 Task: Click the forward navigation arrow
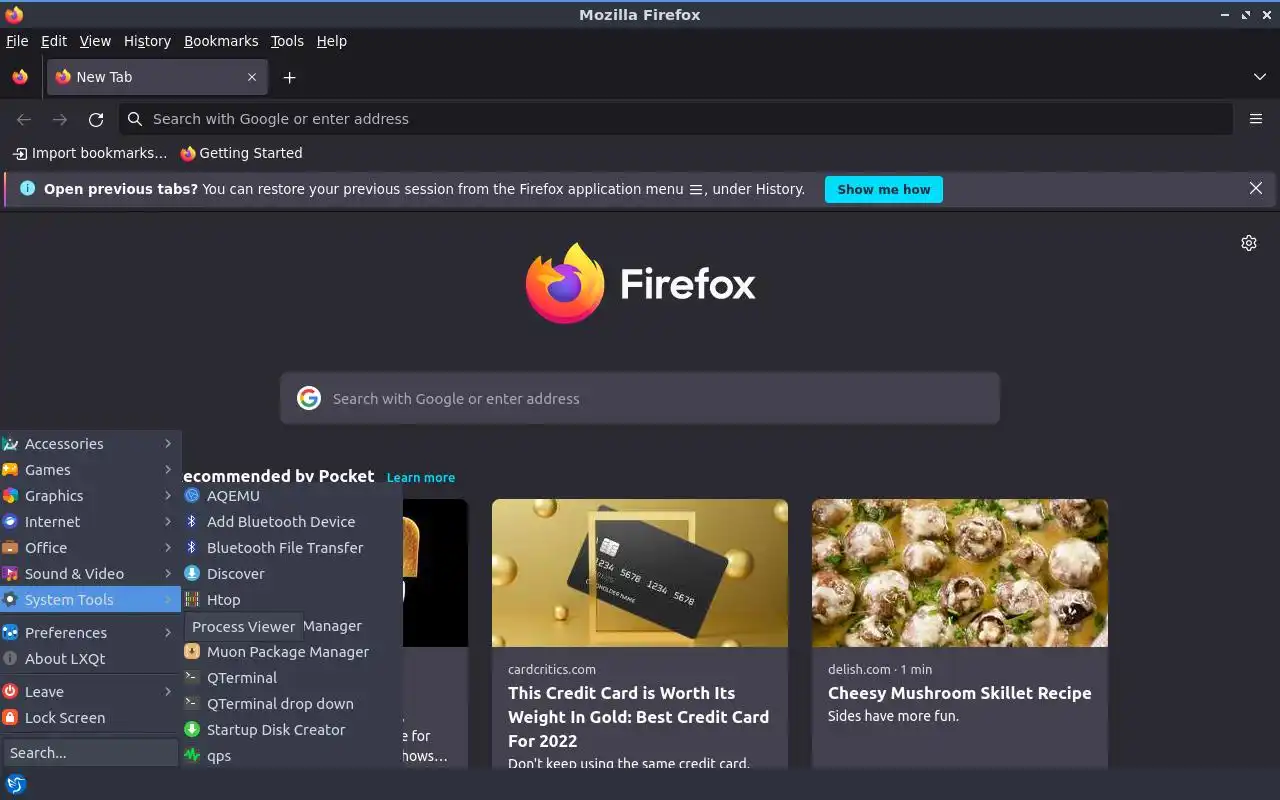[x=60, y=119]
